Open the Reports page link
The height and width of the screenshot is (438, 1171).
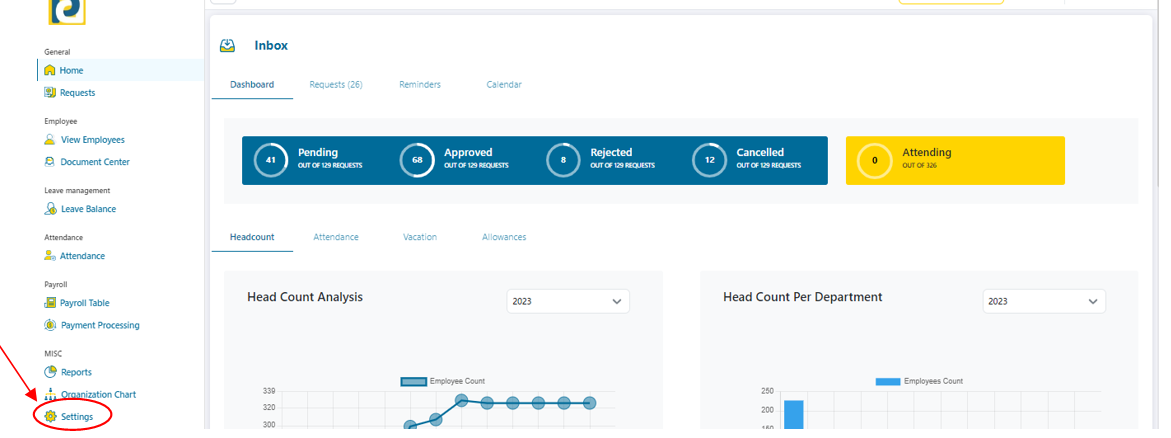tap(76, 372)
